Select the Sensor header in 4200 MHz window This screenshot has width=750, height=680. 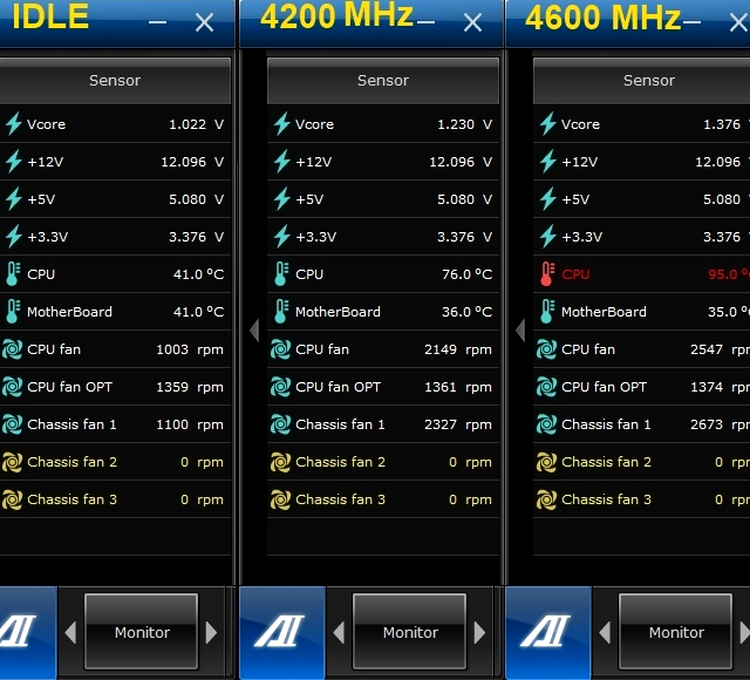383,80
